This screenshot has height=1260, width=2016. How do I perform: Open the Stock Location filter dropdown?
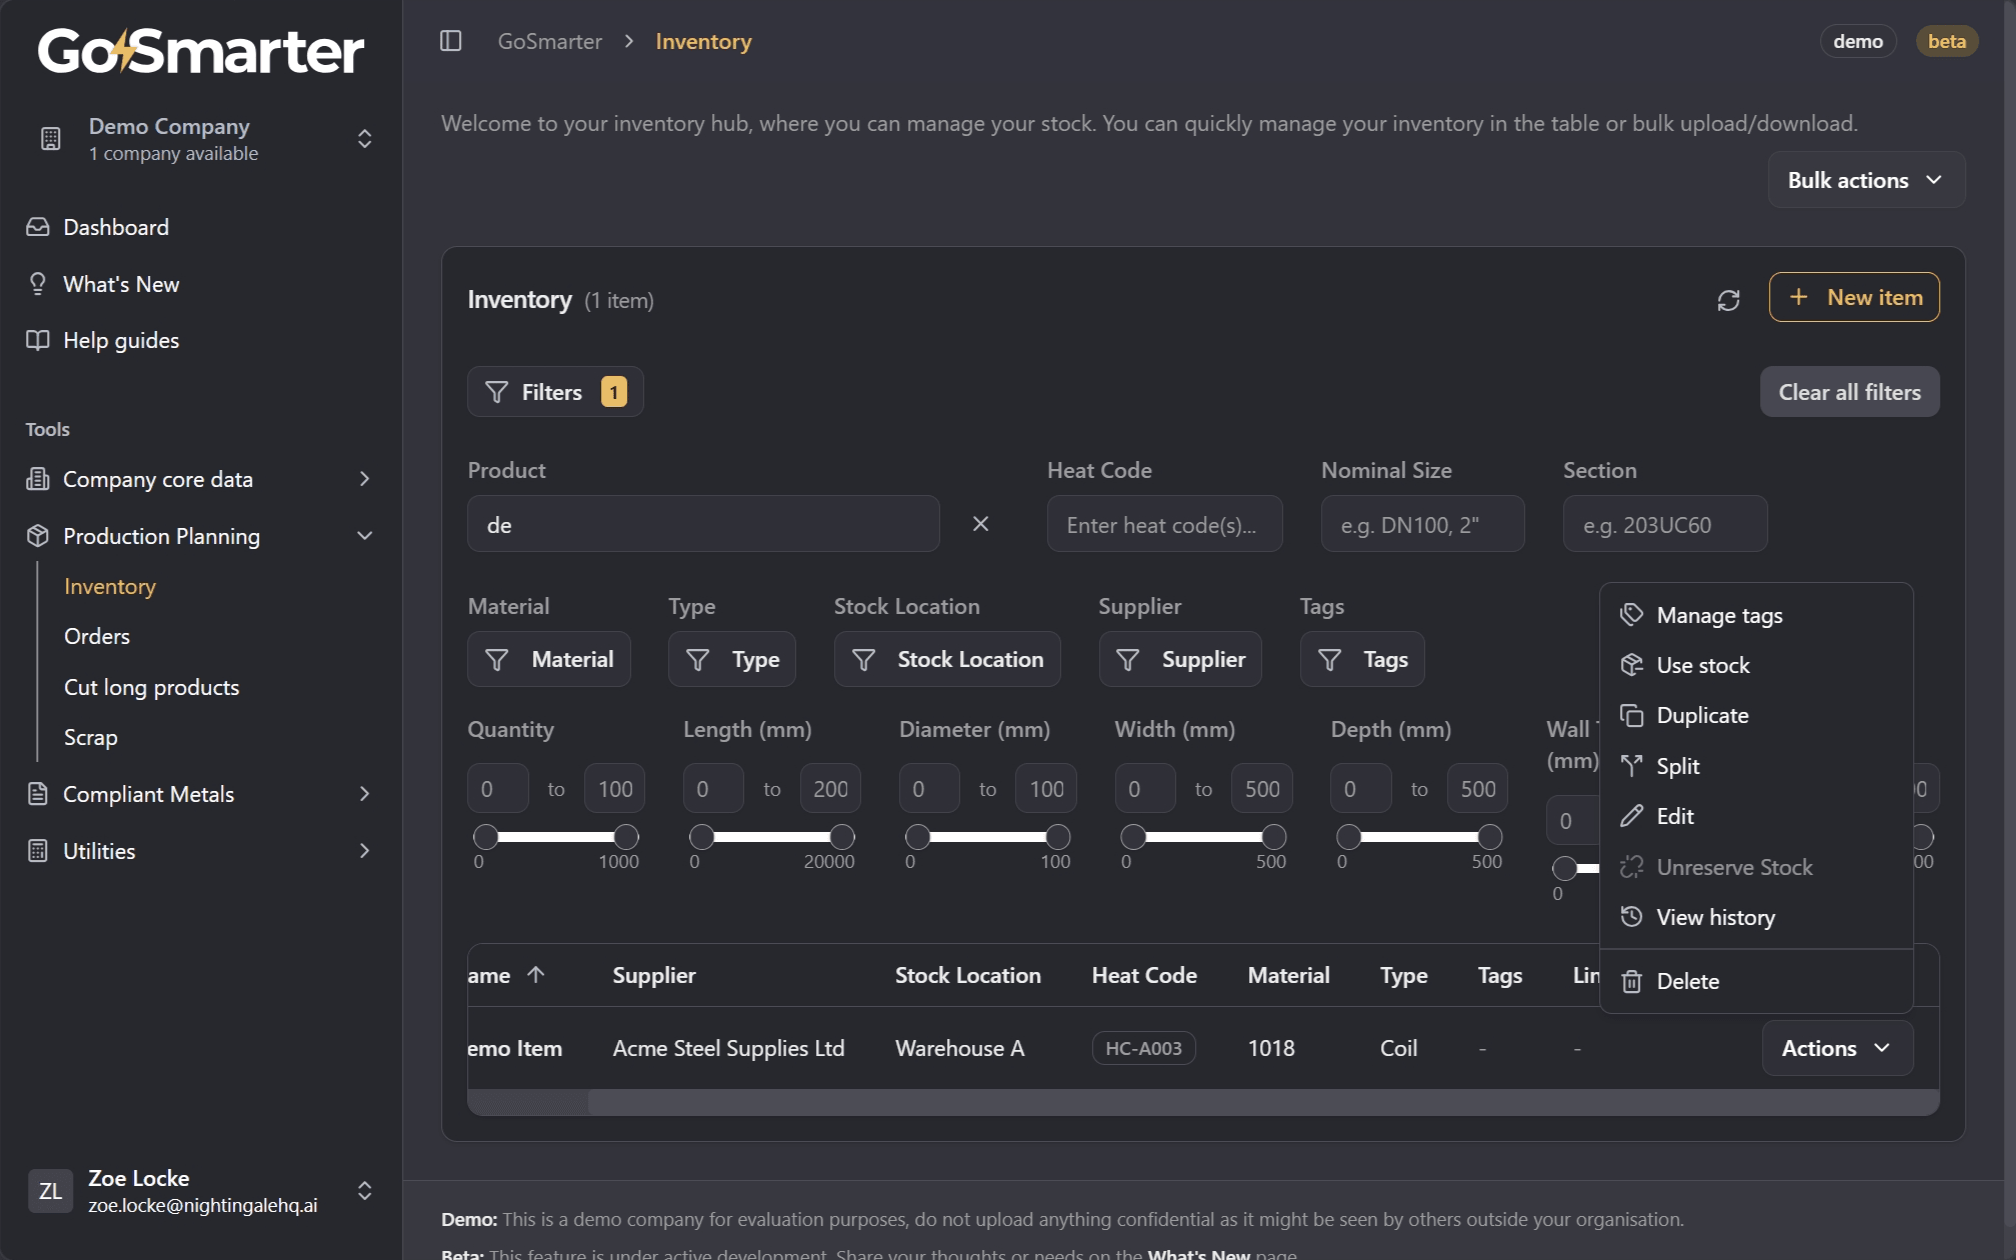(x=947, y=659)
